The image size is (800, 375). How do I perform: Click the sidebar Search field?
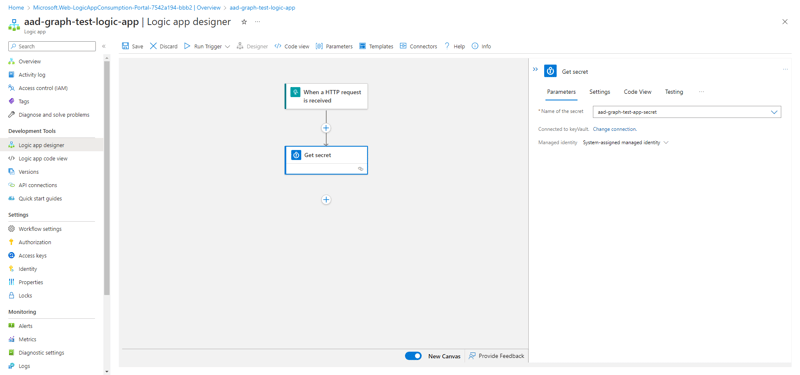[52, 46]
